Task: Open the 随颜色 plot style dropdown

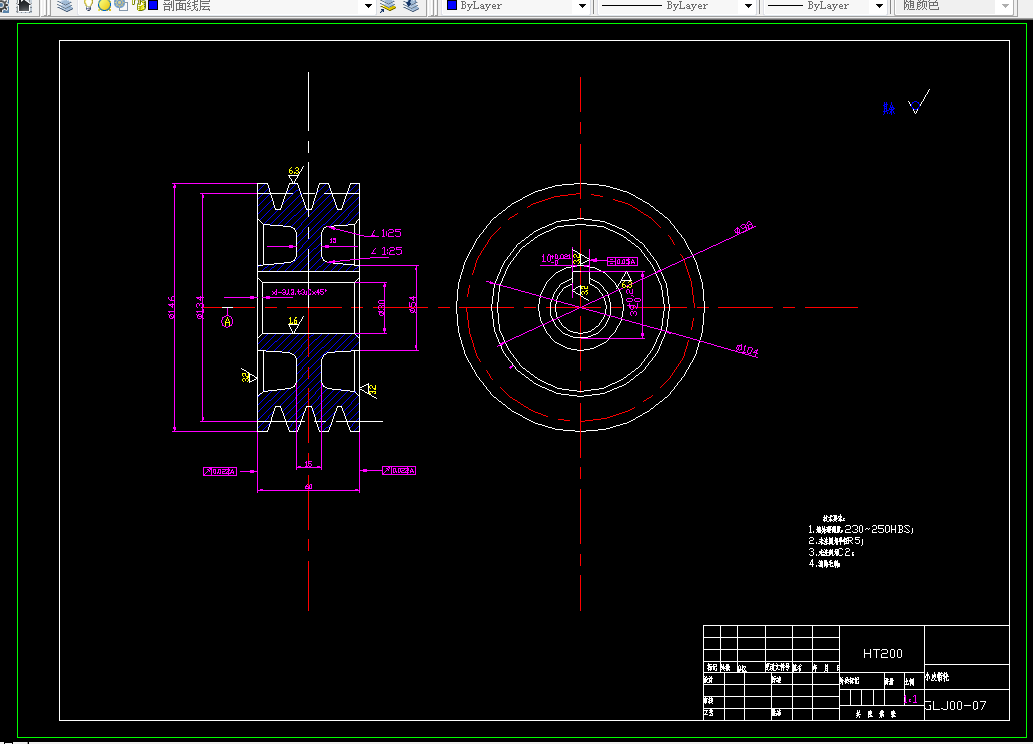Action: [x=1005, y=6]
